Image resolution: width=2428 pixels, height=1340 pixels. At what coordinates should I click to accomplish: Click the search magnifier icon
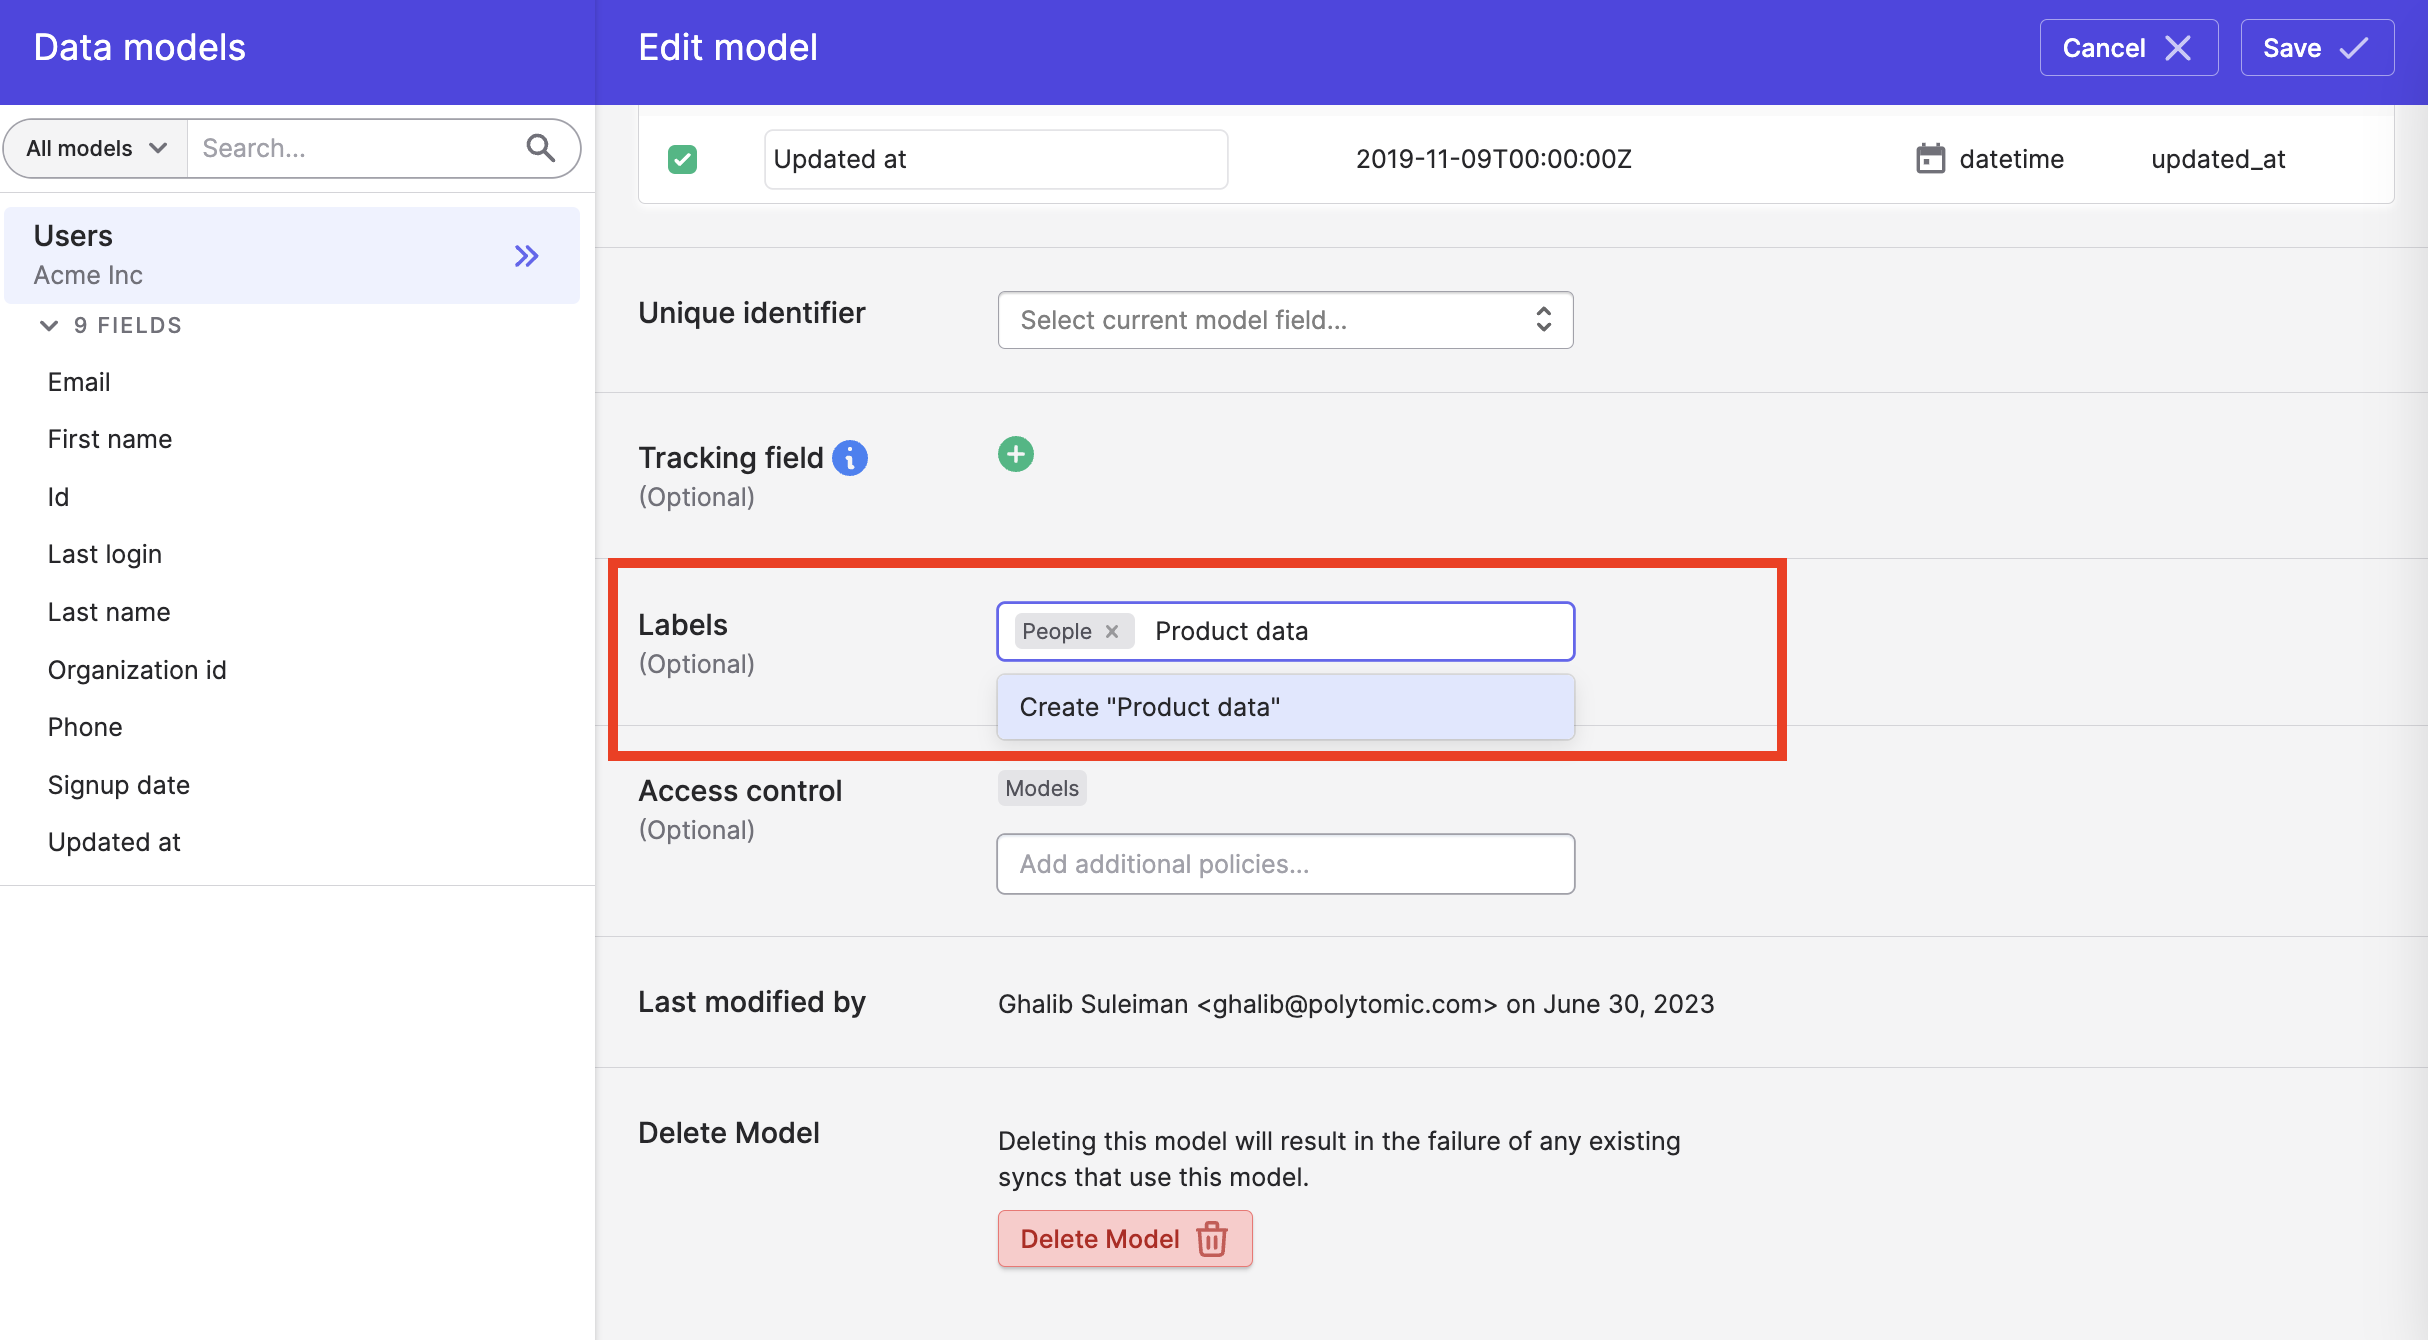click(540, 148)
